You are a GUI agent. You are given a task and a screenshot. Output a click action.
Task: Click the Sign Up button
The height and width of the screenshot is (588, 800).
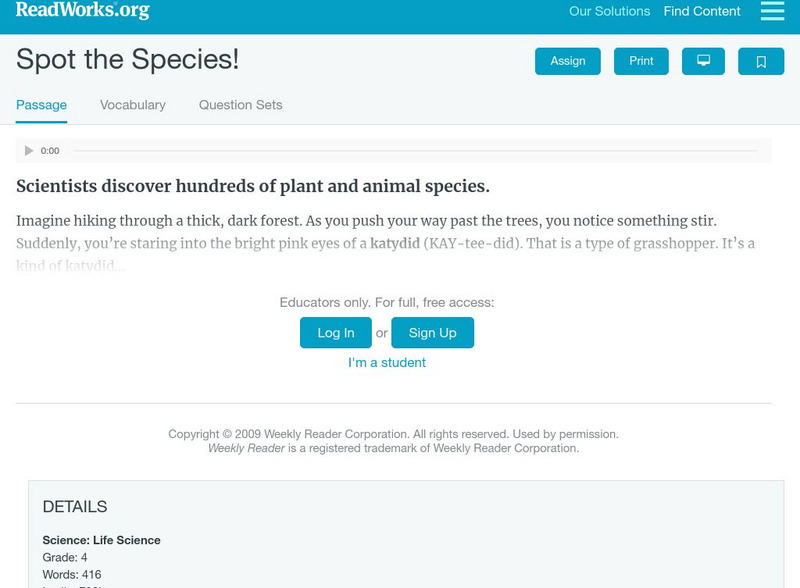(432, 333)
